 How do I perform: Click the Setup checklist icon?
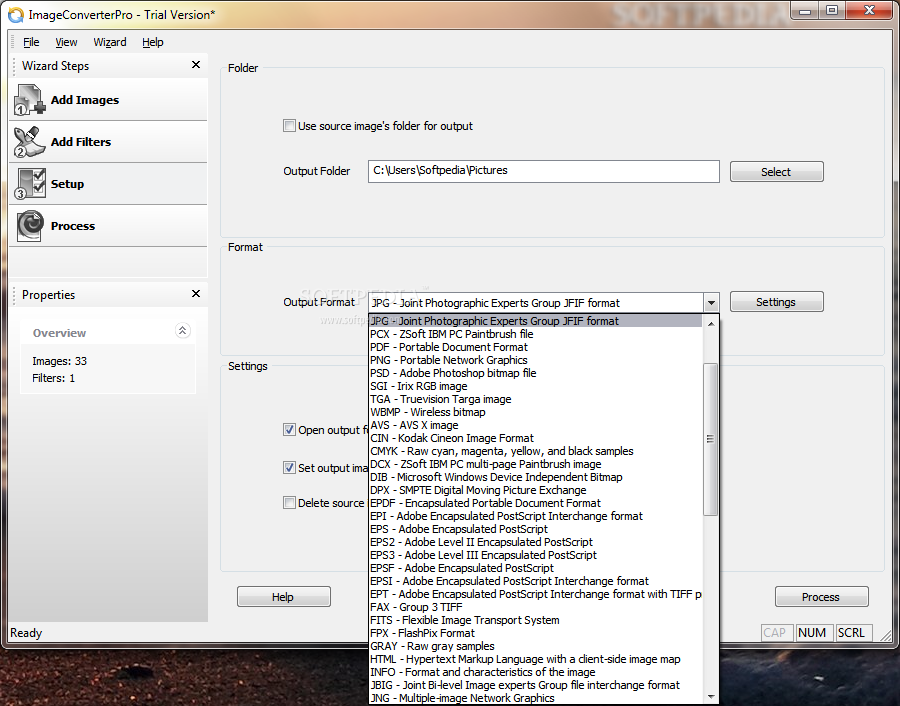(x=30, y=184)
